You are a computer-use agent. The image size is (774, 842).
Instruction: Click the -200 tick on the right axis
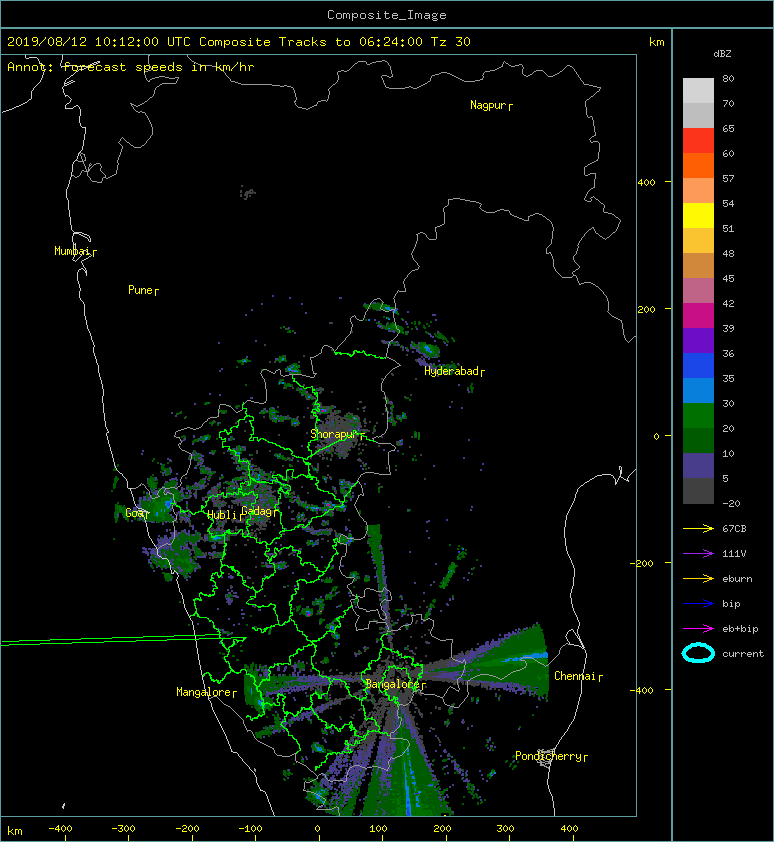pos(643,563)
